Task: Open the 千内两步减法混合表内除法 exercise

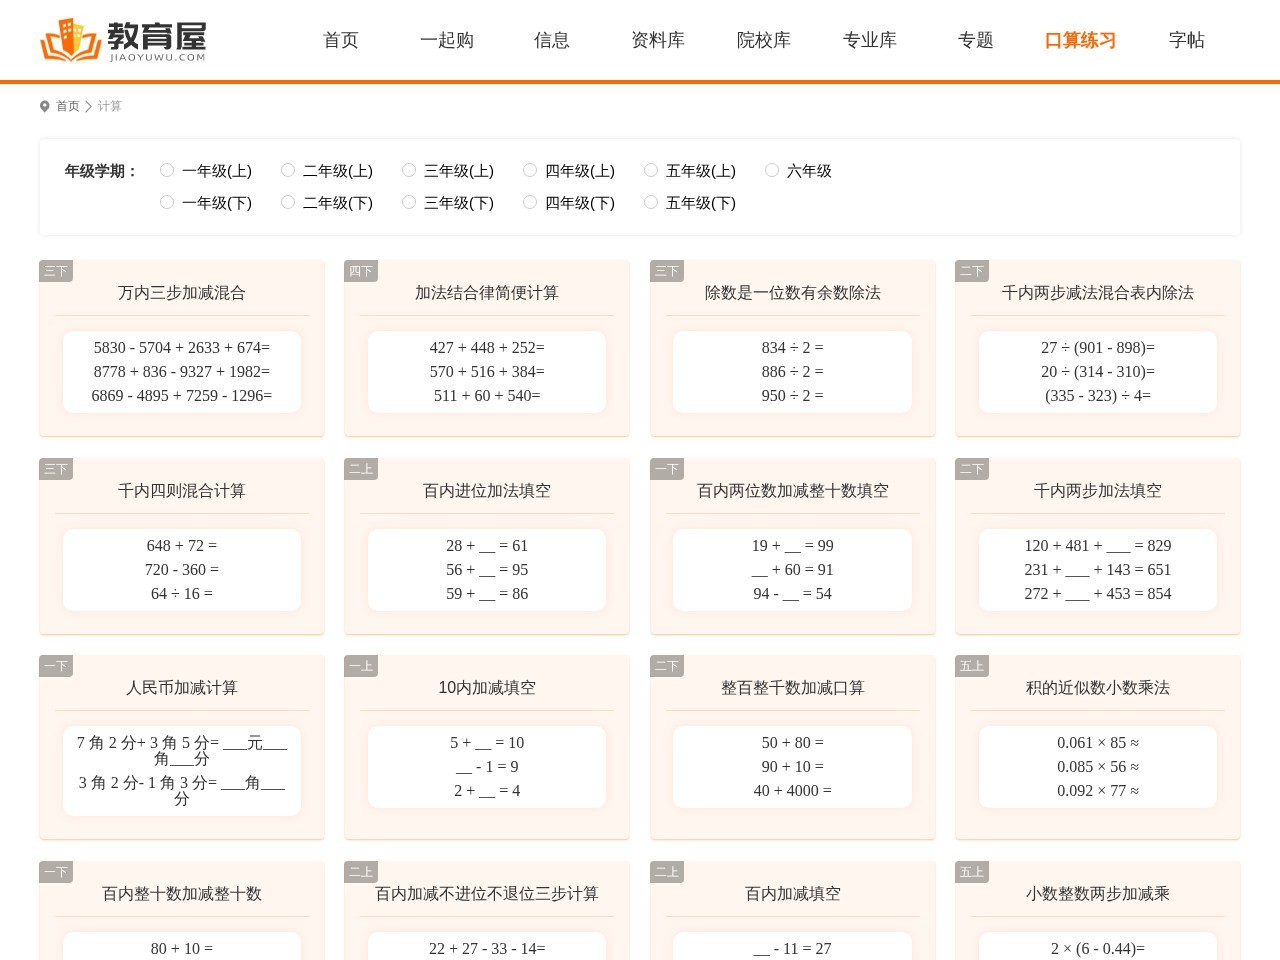Action: point(1098,293)
